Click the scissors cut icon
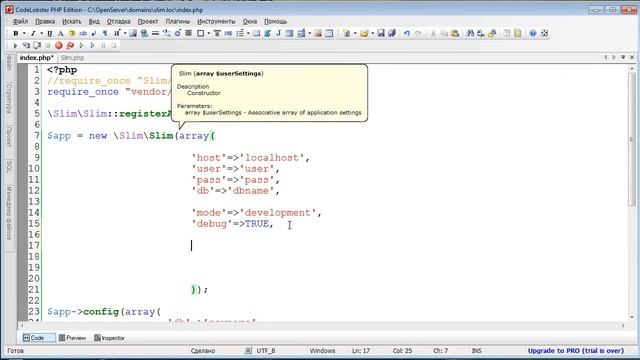This screenshot has width=640, height=360. pos(433,33)
